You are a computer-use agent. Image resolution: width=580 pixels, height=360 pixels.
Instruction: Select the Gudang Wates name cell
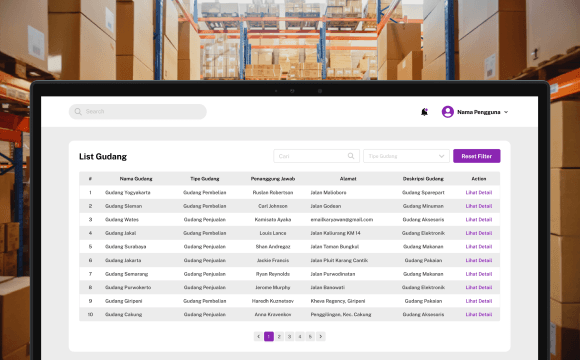click(x=122, y=219)
